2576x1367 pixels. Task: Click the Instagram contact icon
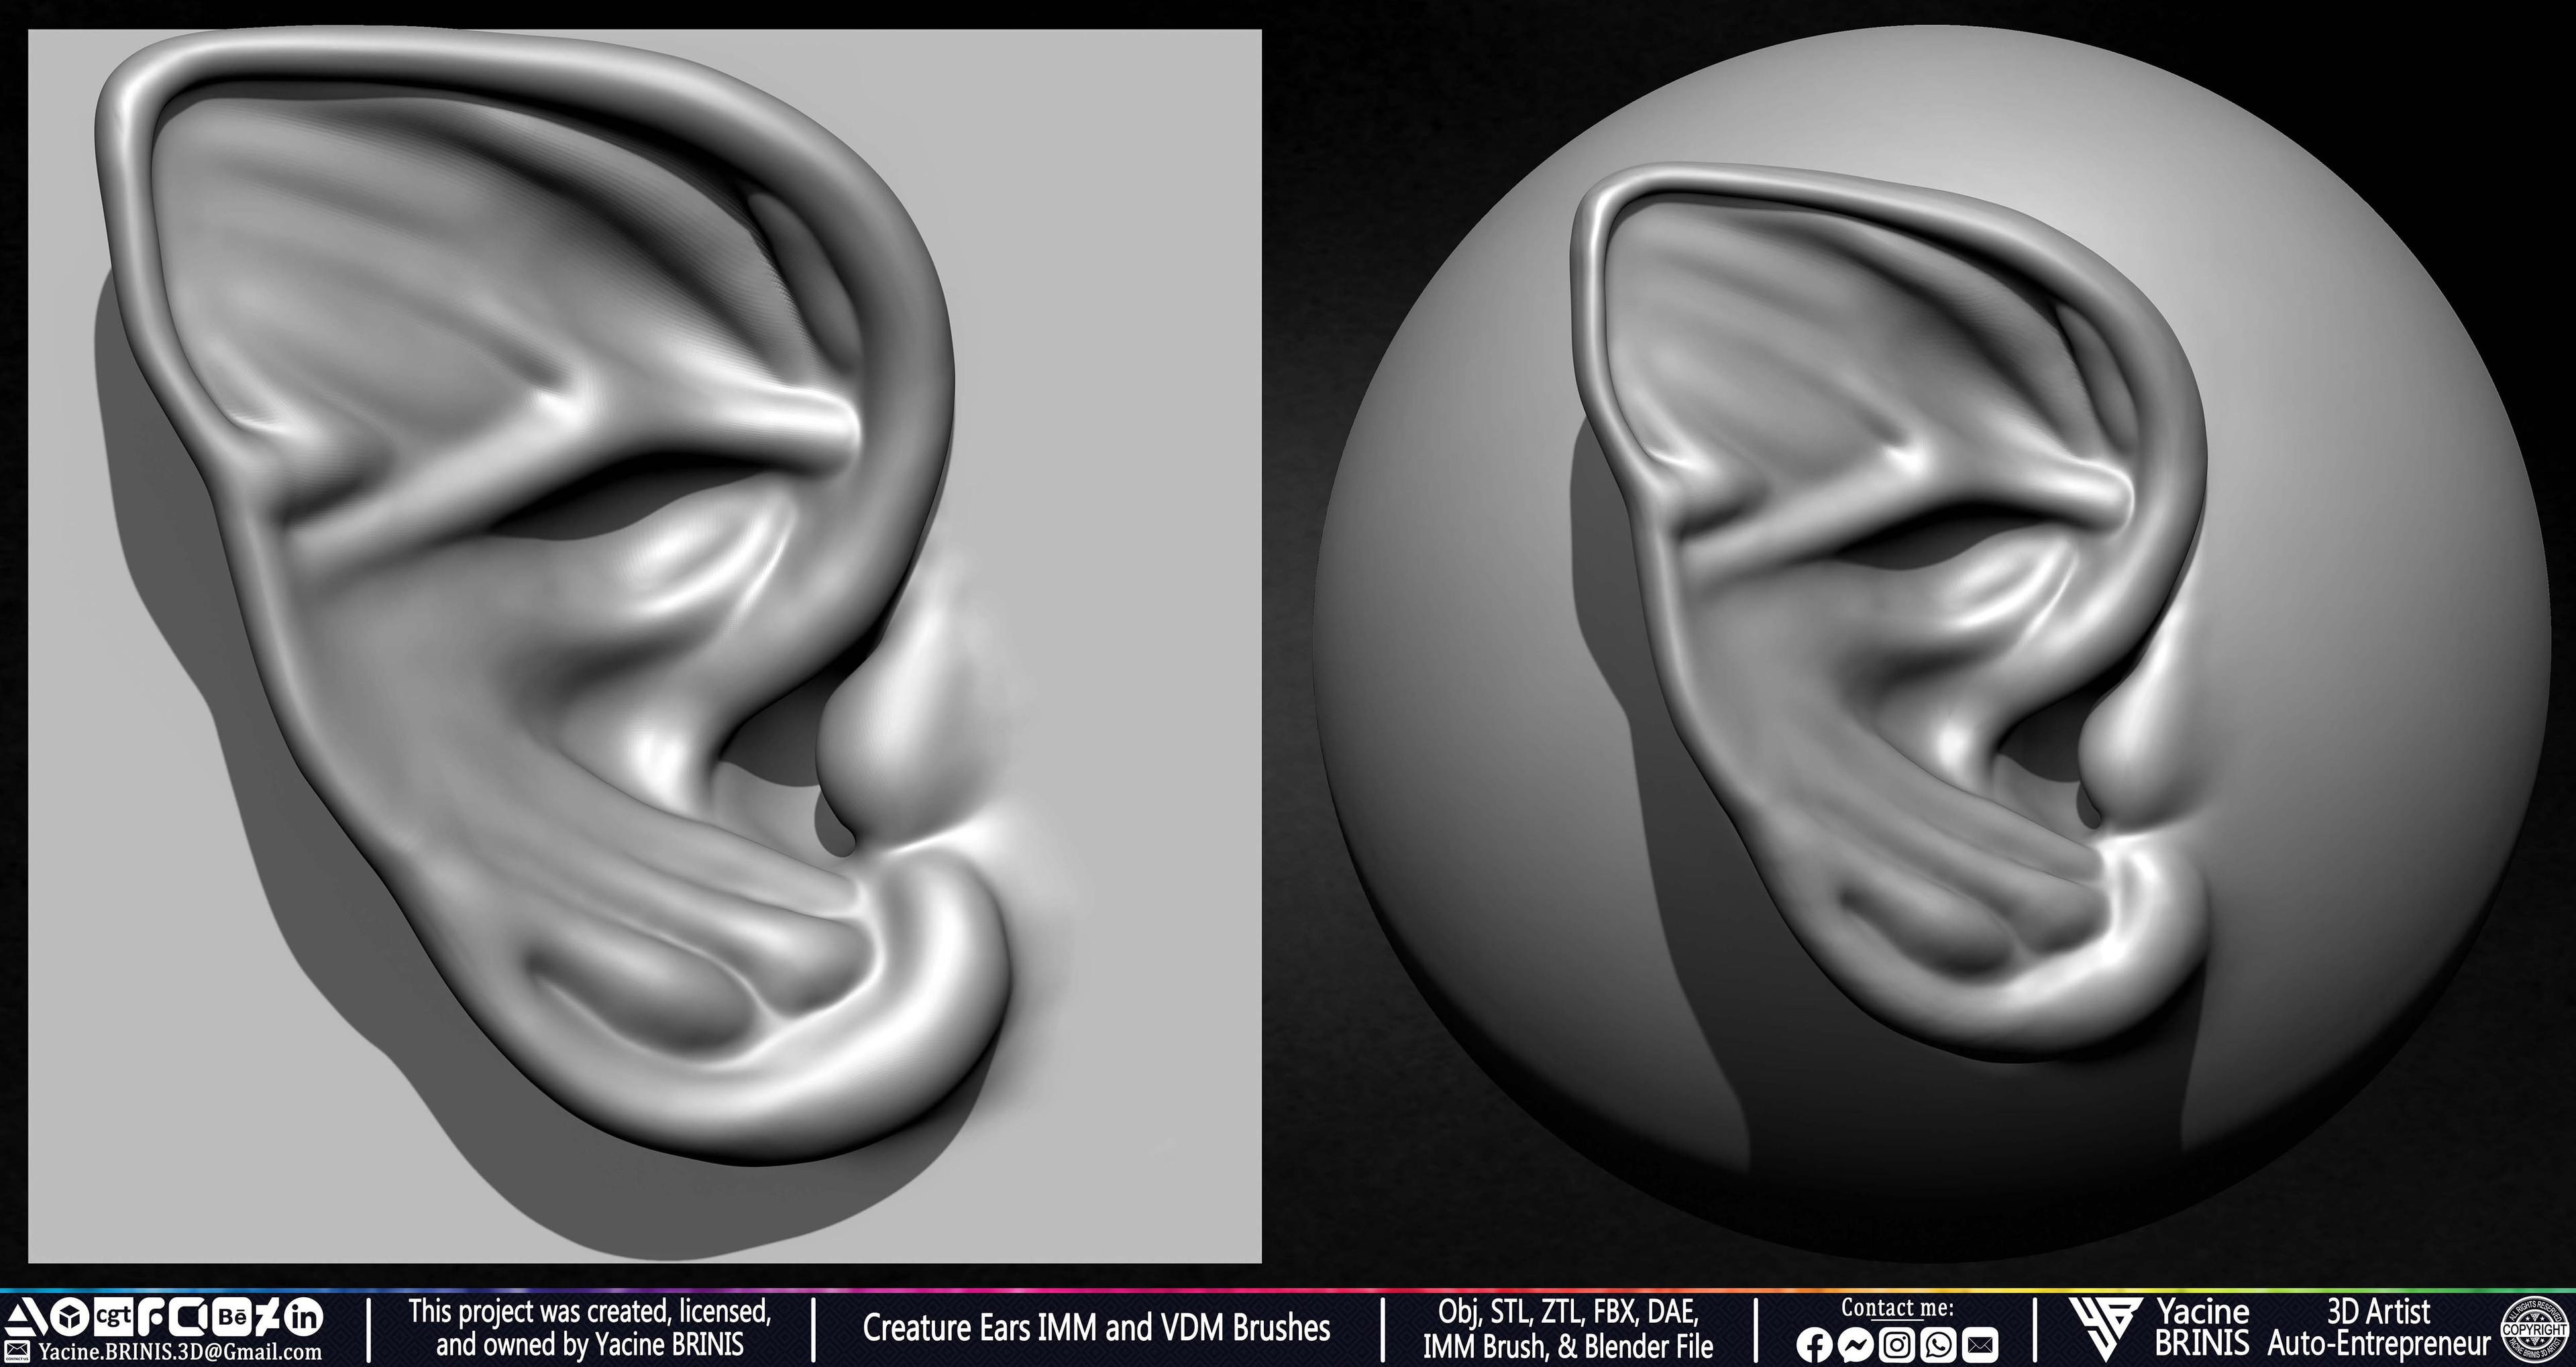click(x=1897, y=1346)
